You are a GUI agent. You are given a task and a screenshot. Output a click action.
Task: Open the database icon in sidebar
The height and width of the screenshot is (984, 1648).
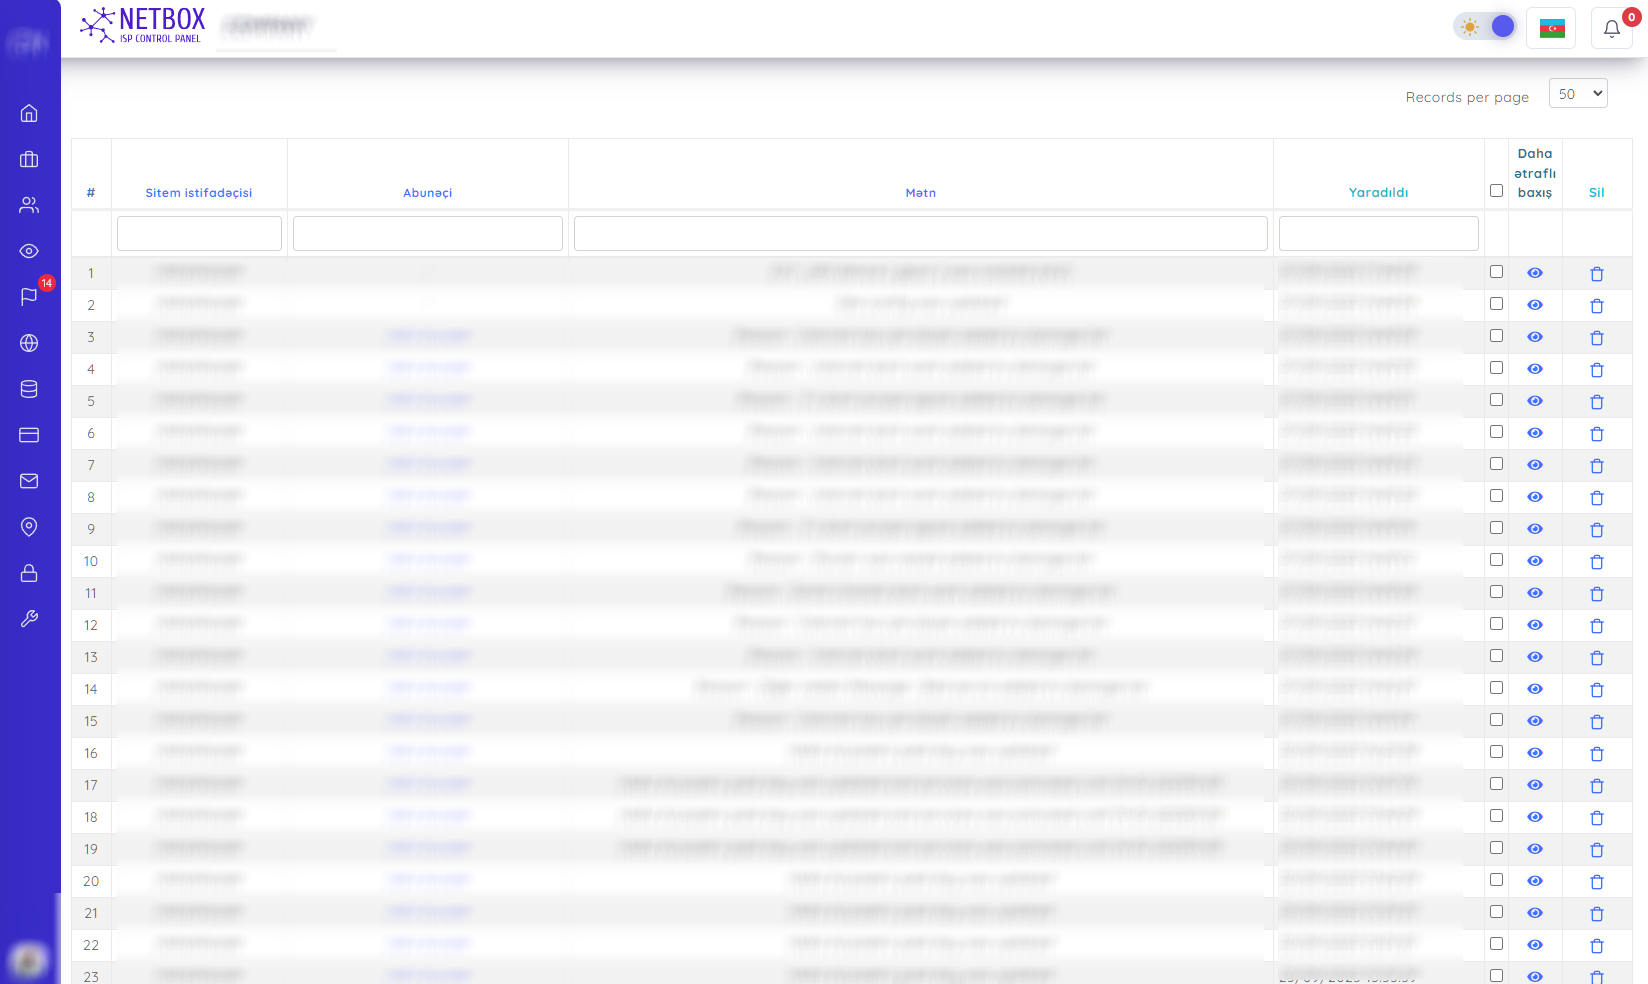[29, 389]
